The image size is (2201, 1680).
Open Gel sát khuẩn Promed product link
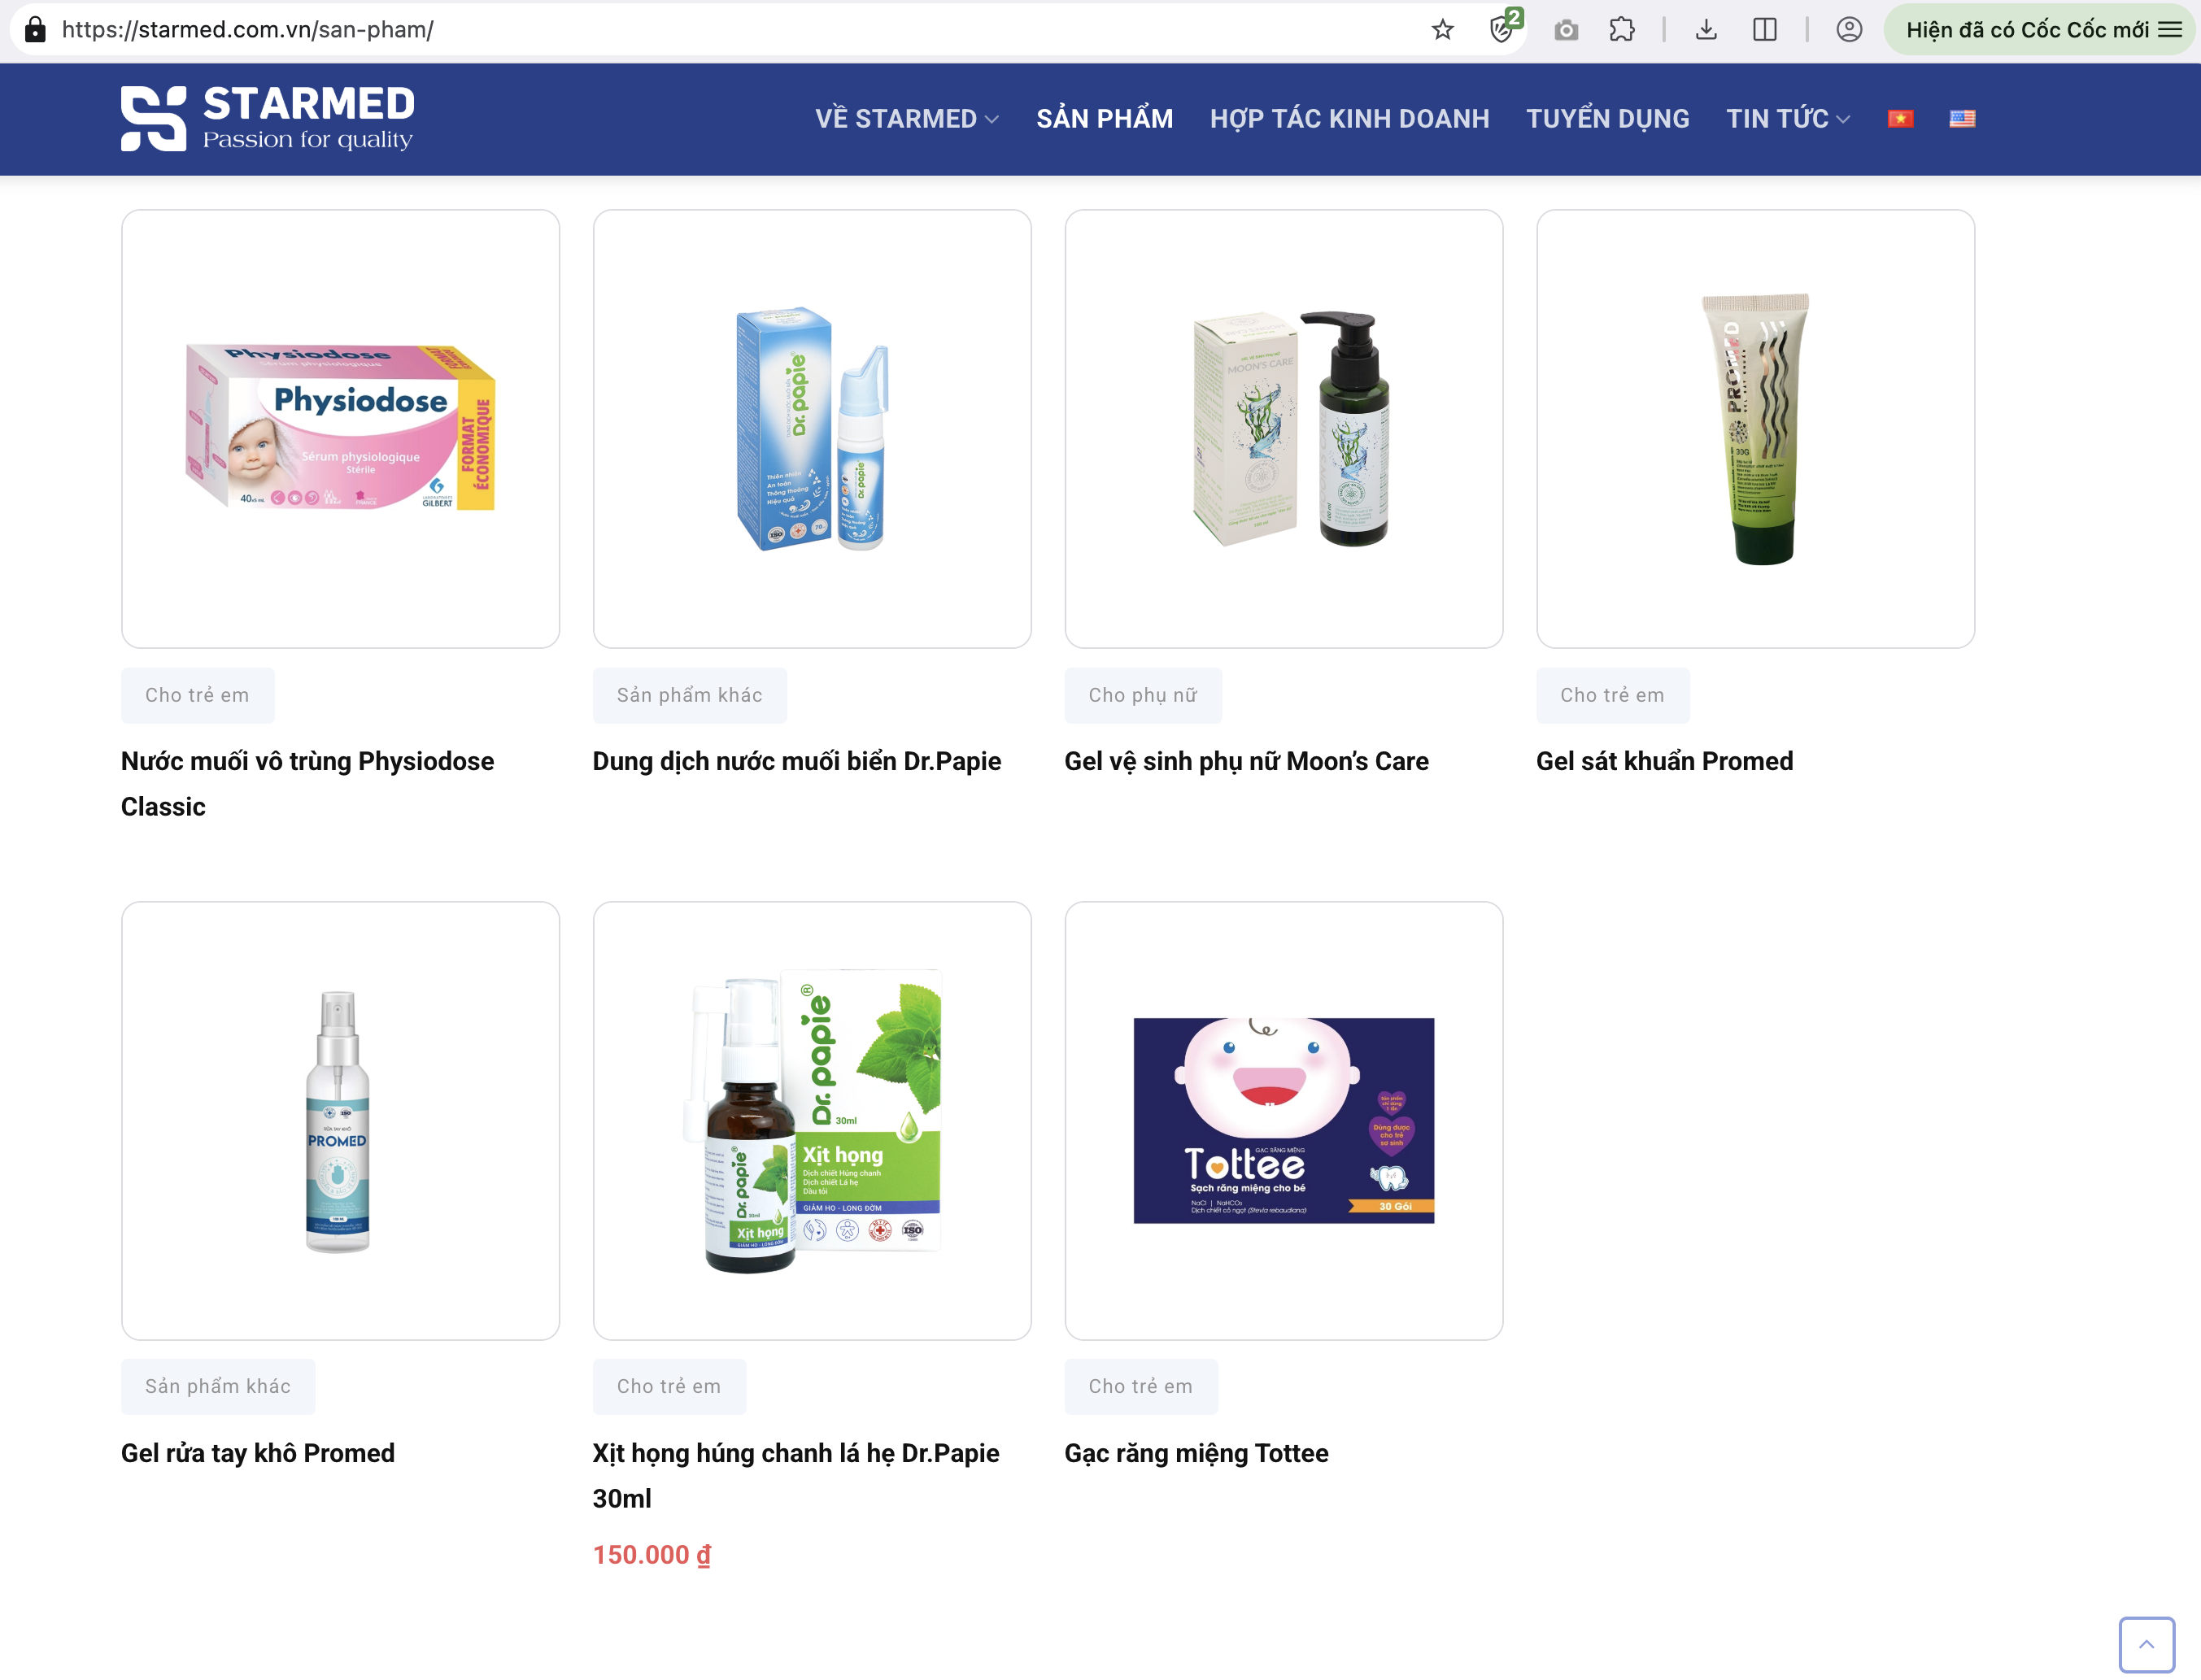click(1664, 761)
